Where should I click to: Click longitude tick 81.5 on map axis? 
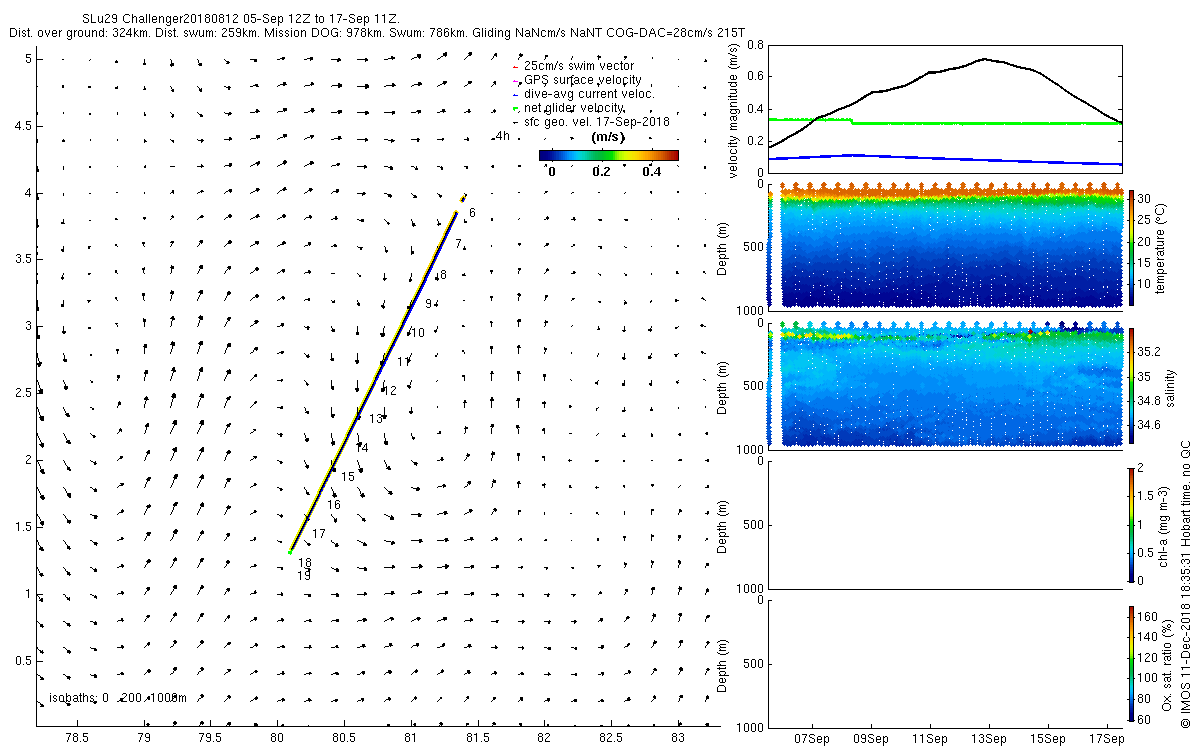click(477, 739)
